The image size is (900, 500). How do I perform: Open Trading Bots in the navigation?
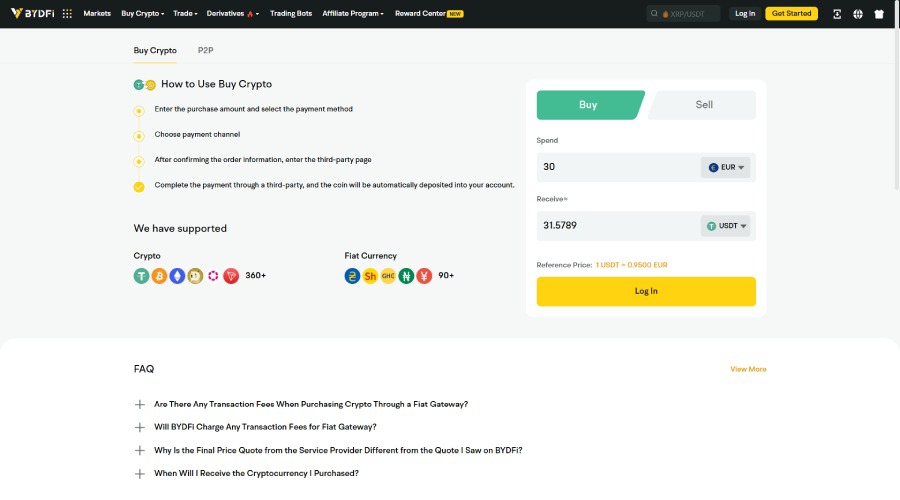(291, 13)
